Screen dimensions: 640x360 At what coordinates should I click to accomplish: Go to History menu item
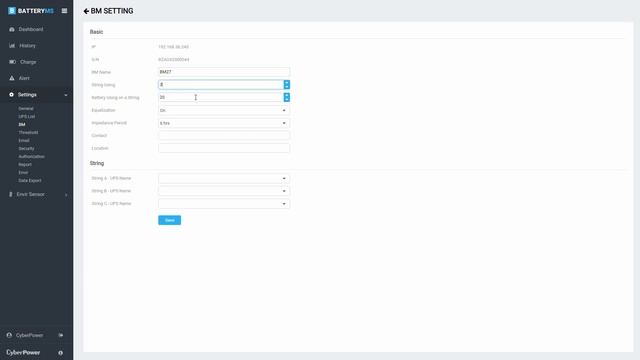[27, 46]
